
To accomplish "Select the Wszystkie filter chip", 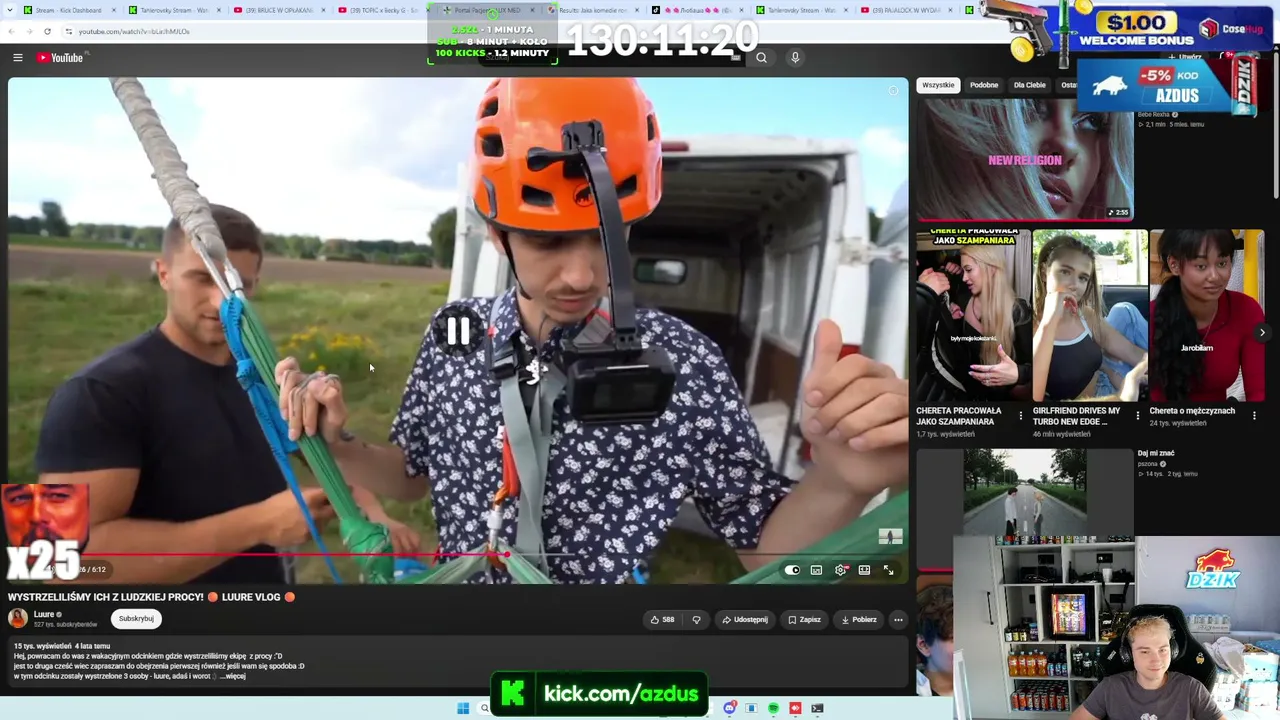I will [938, 85].
